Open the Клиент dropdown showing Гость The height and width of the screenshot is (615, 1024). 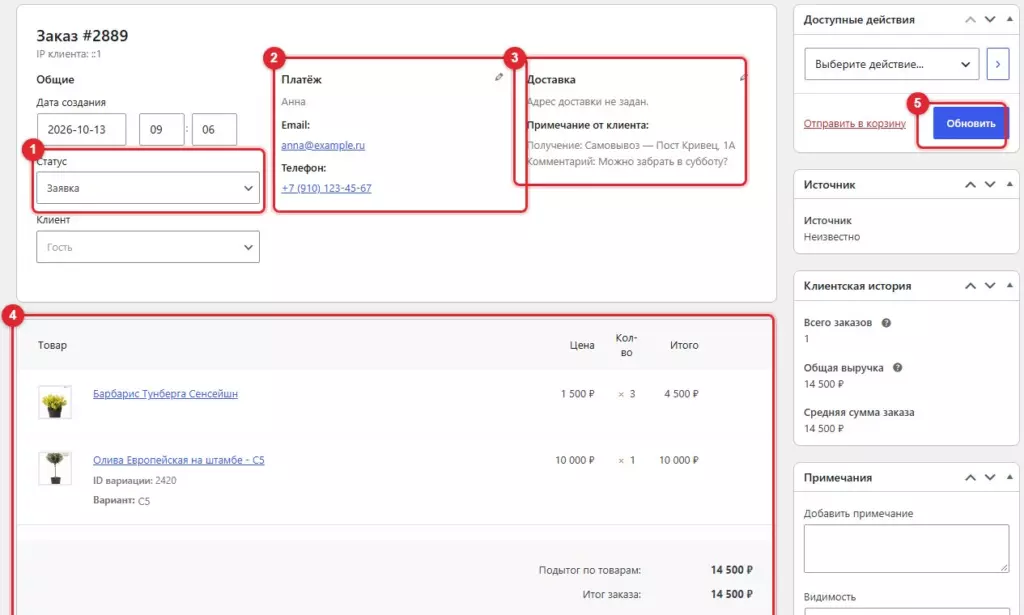point(148,247)
